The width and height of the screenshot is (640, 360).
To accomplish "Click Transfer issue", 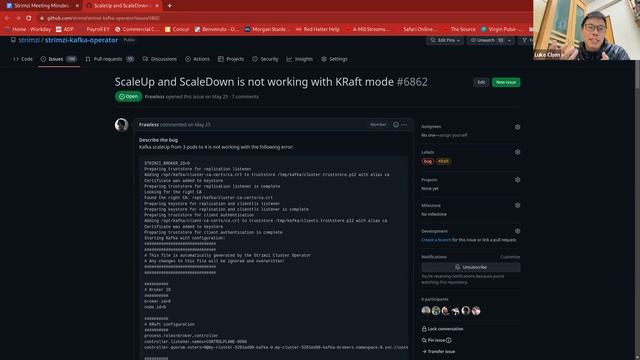I will pos(438,351).
